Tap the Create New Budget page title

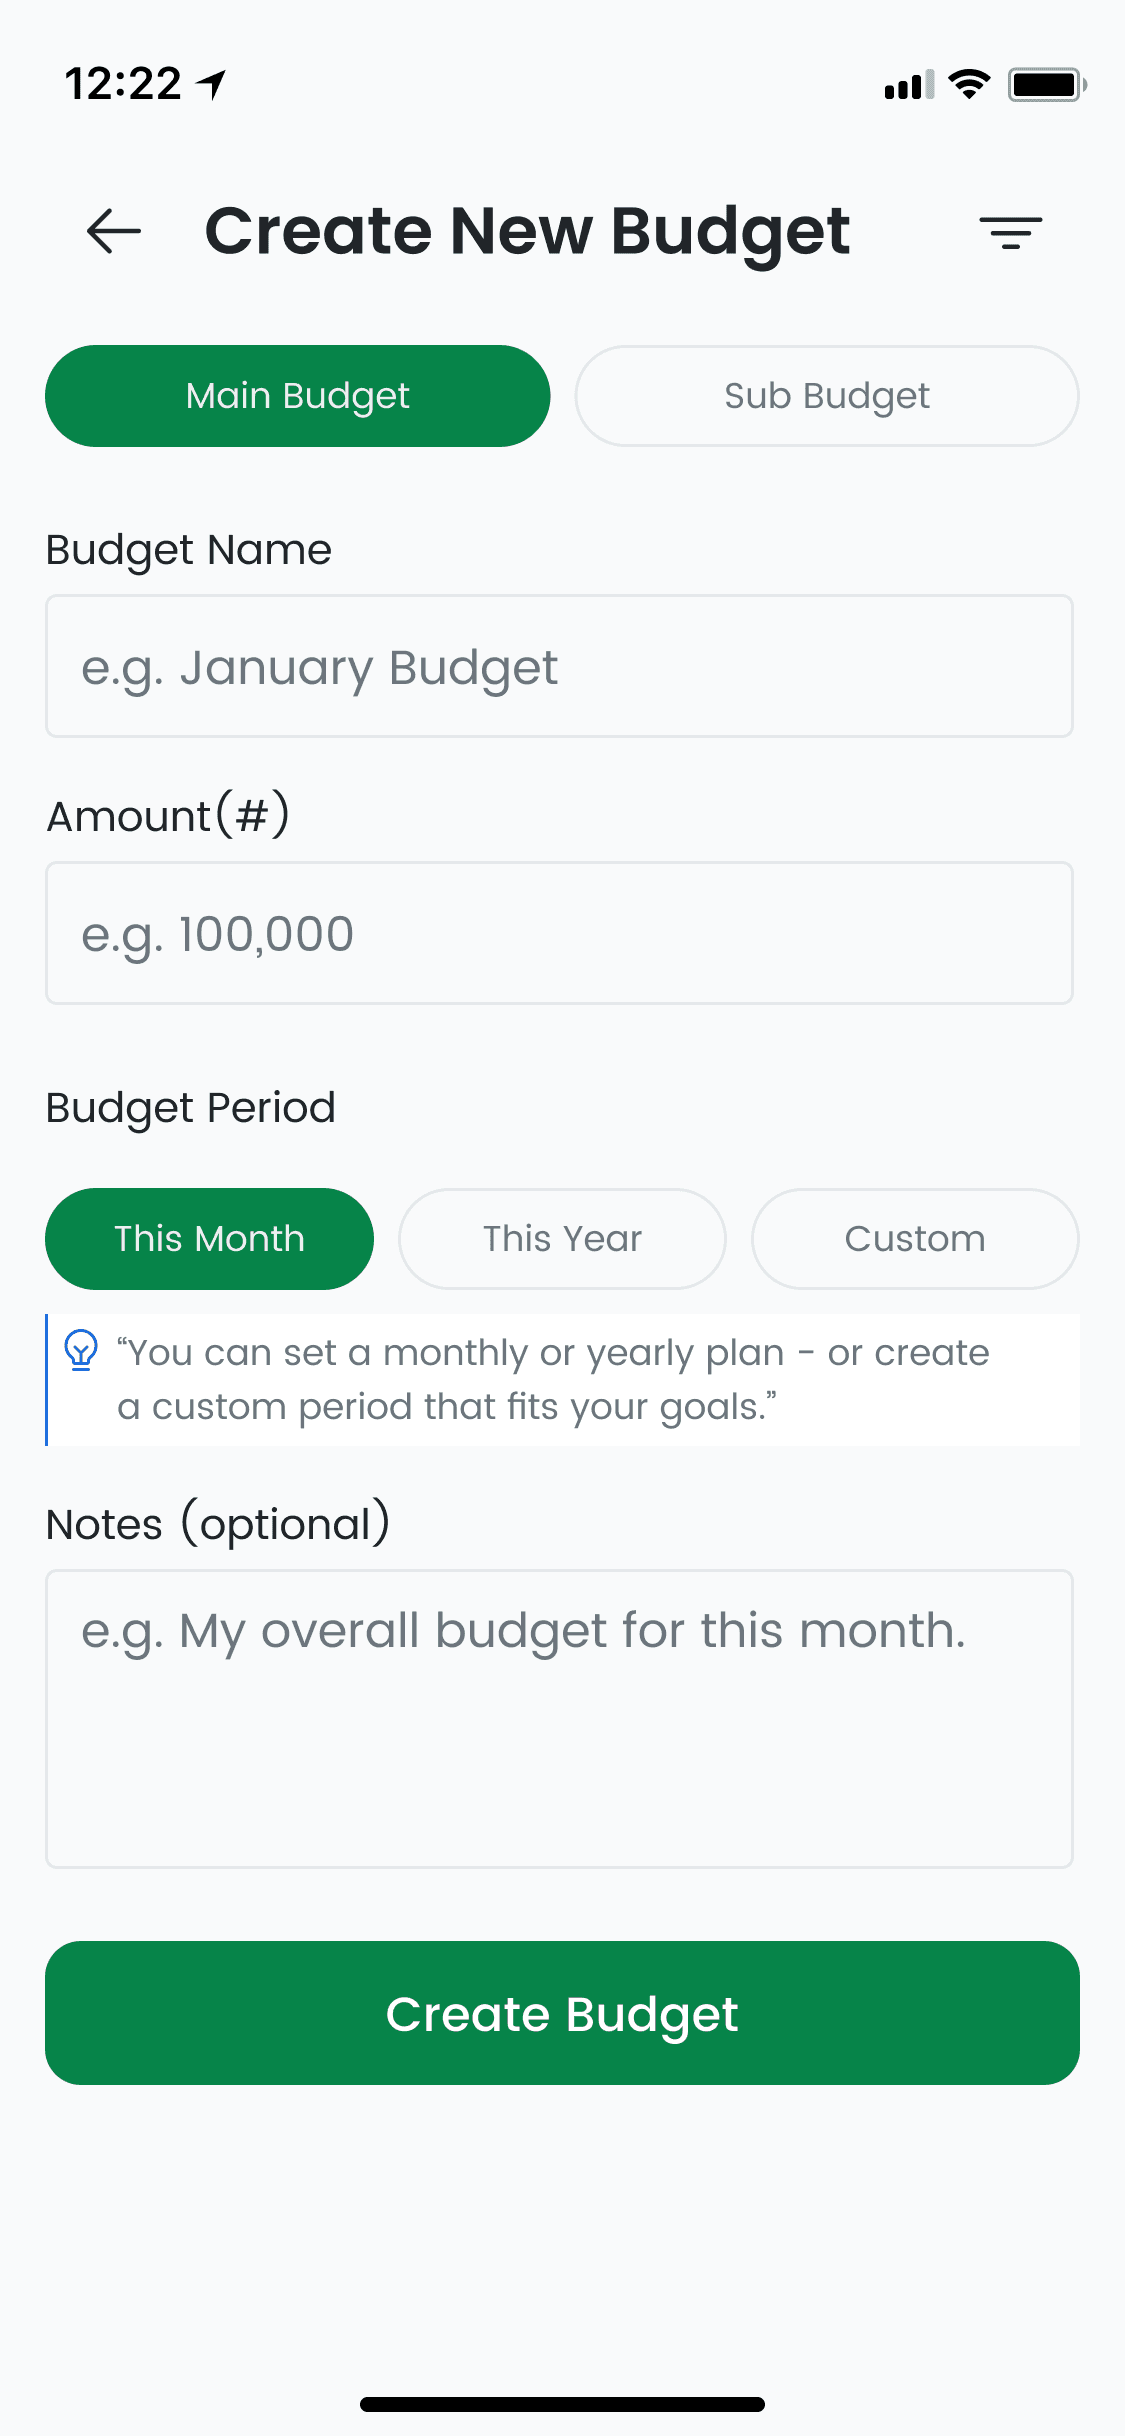coord(527,231)
